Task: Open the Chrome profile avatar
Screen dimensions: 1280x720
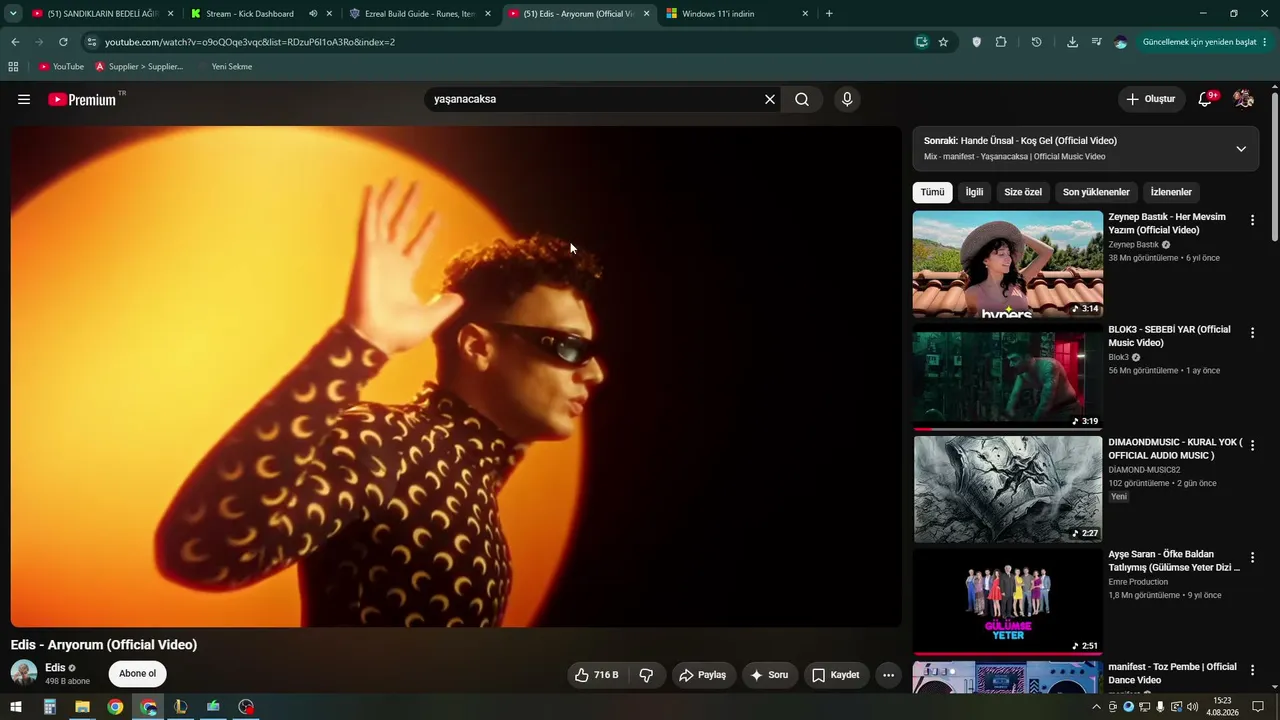Action: click(1121, 42)
